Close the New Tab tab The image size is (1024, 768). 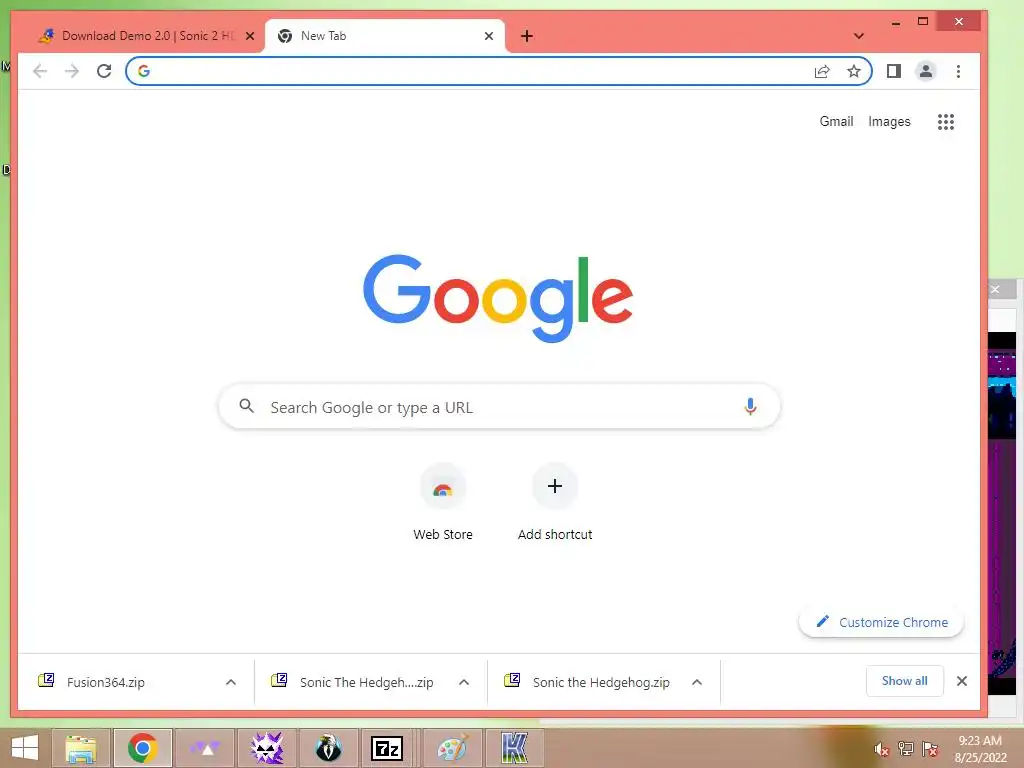(488, 36)
